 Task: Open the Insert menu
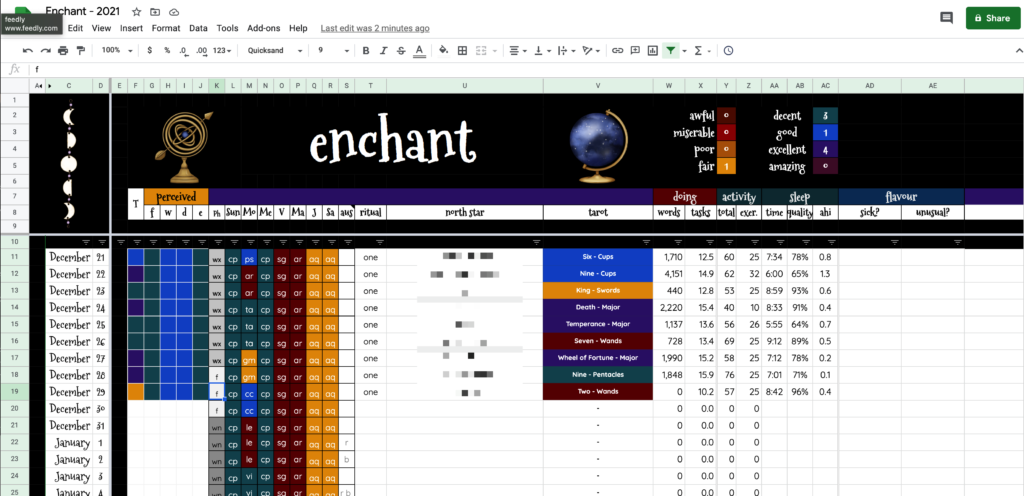(131, 28)
